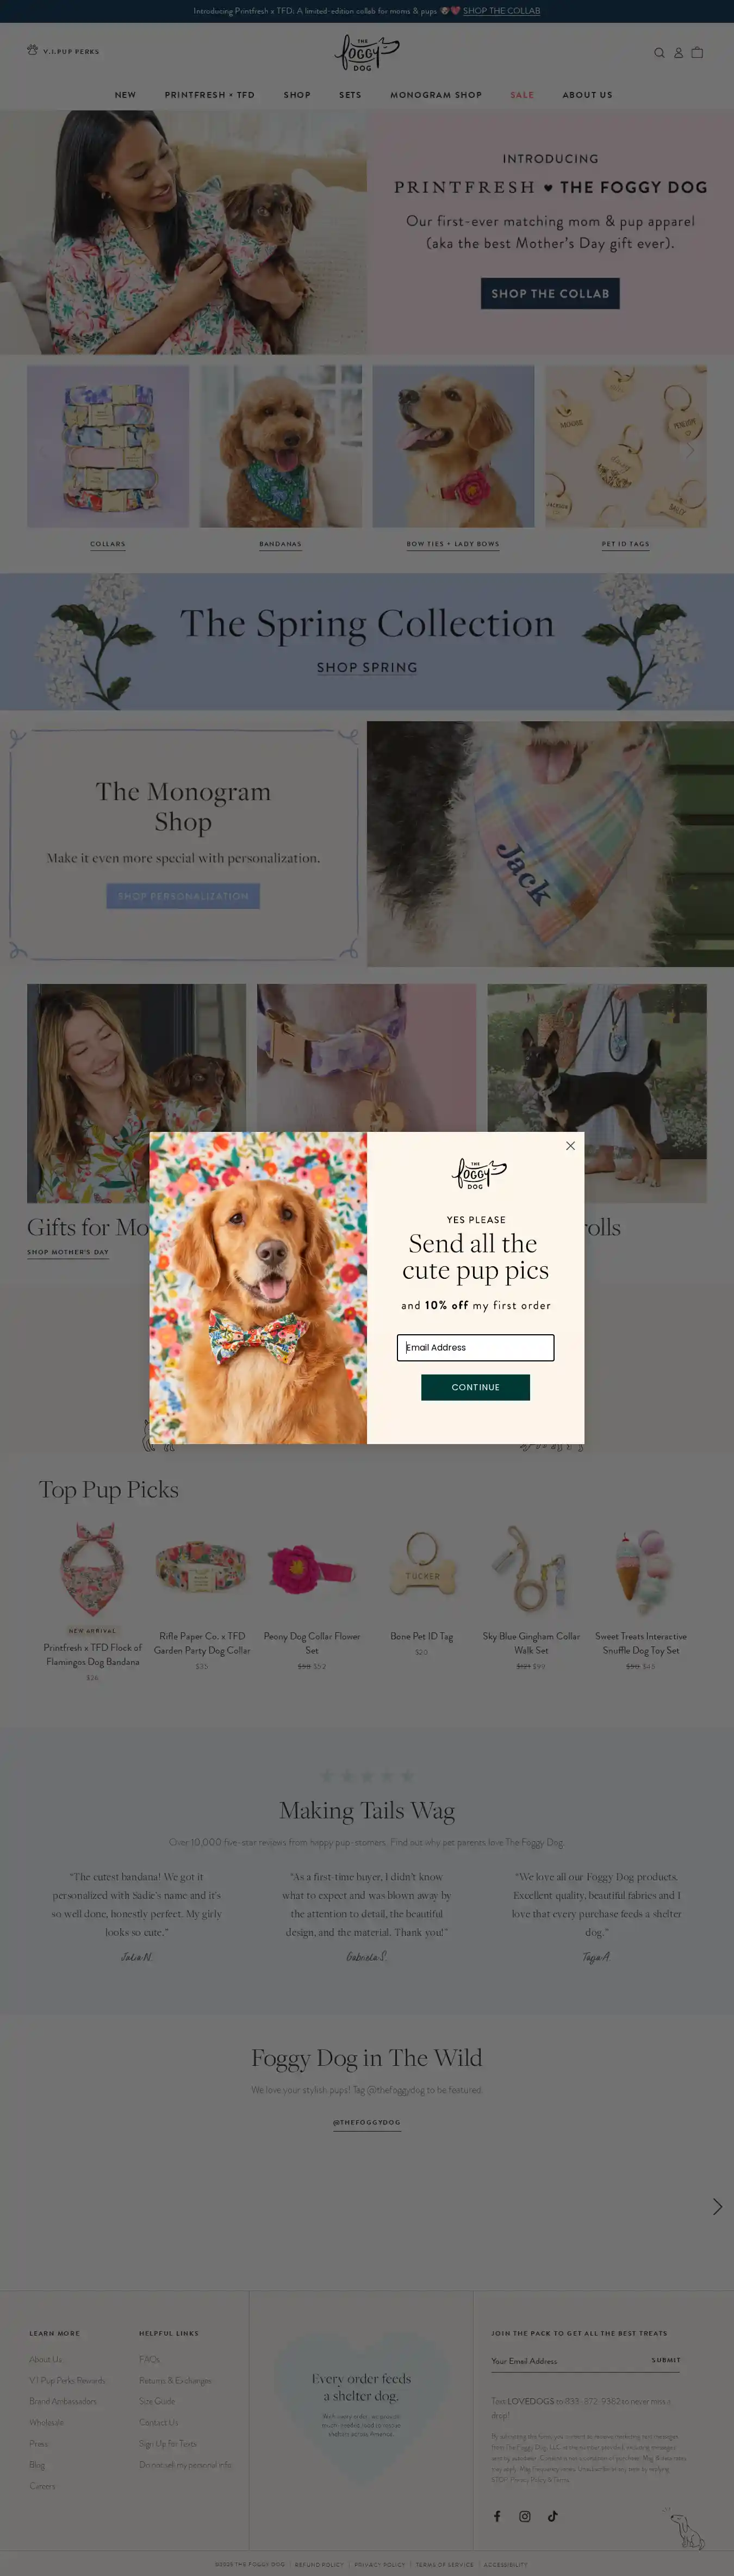Select the Collars category thumbnail

pos(108,446)
